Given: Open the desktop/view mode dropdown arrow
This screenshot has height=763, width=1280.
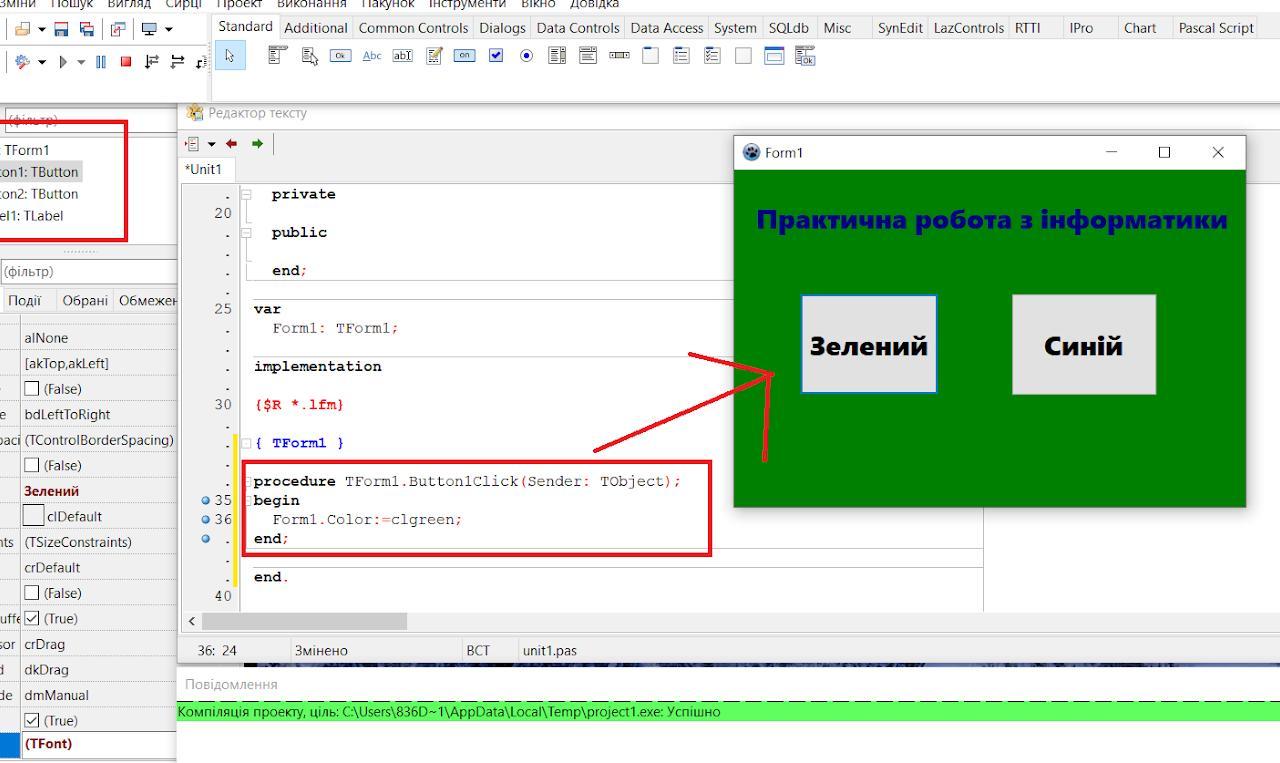Looking at the screenshot, I should point(168,30).
